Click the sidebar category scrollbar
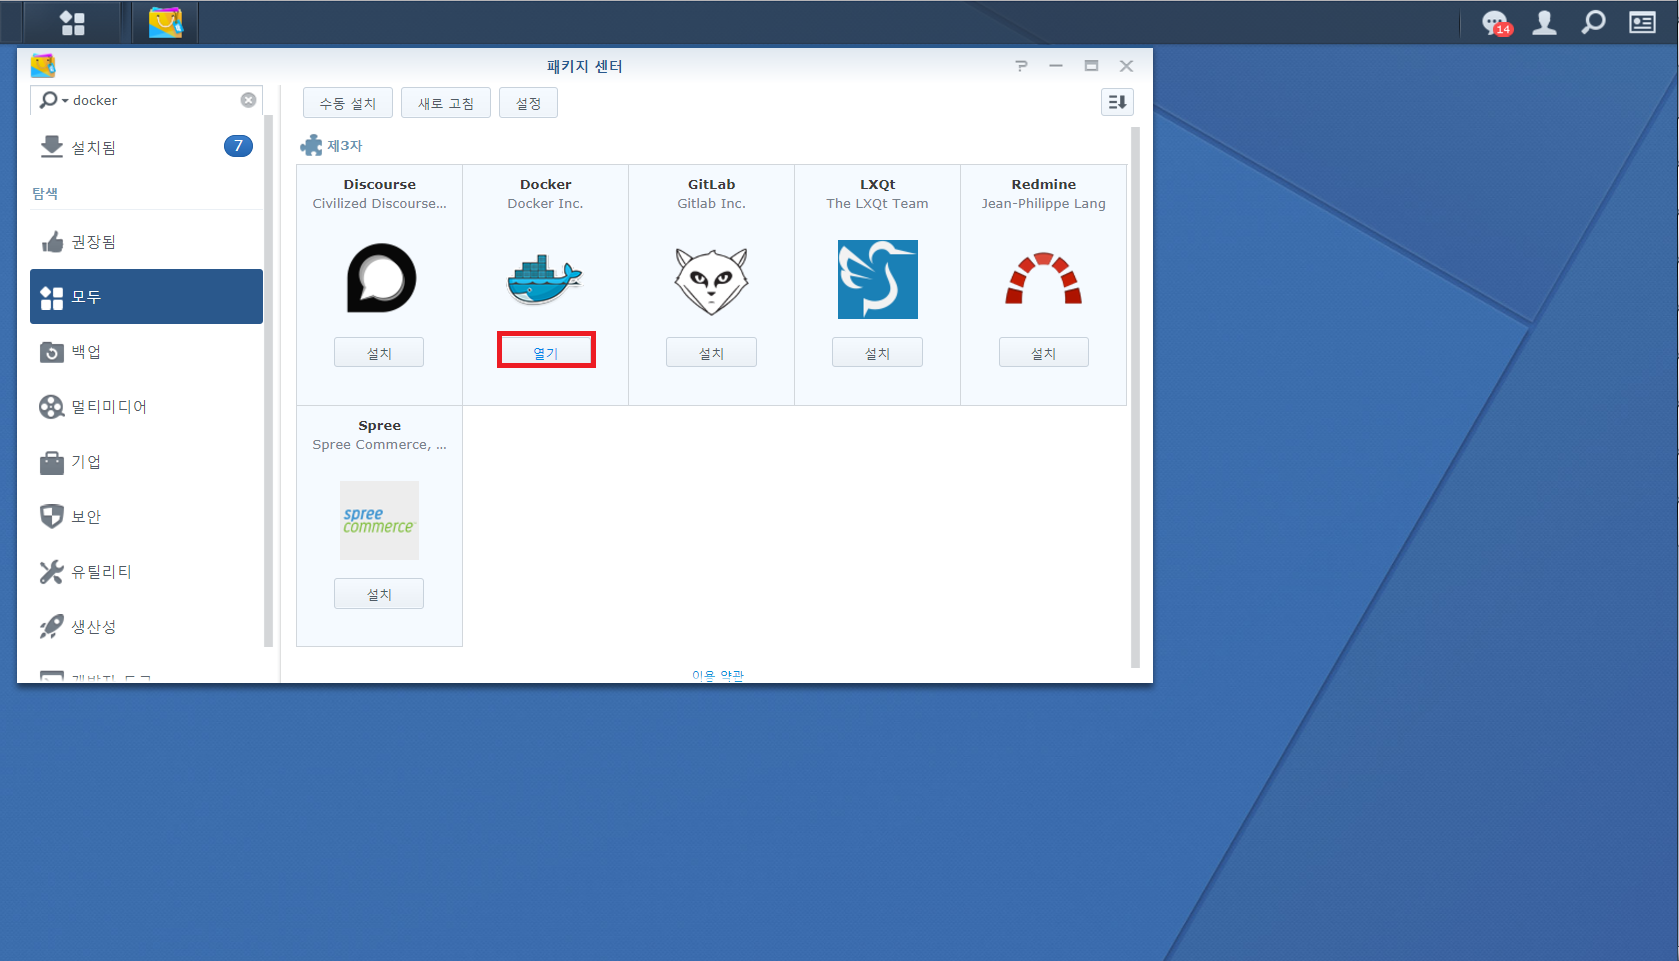 tap(268, 380)
